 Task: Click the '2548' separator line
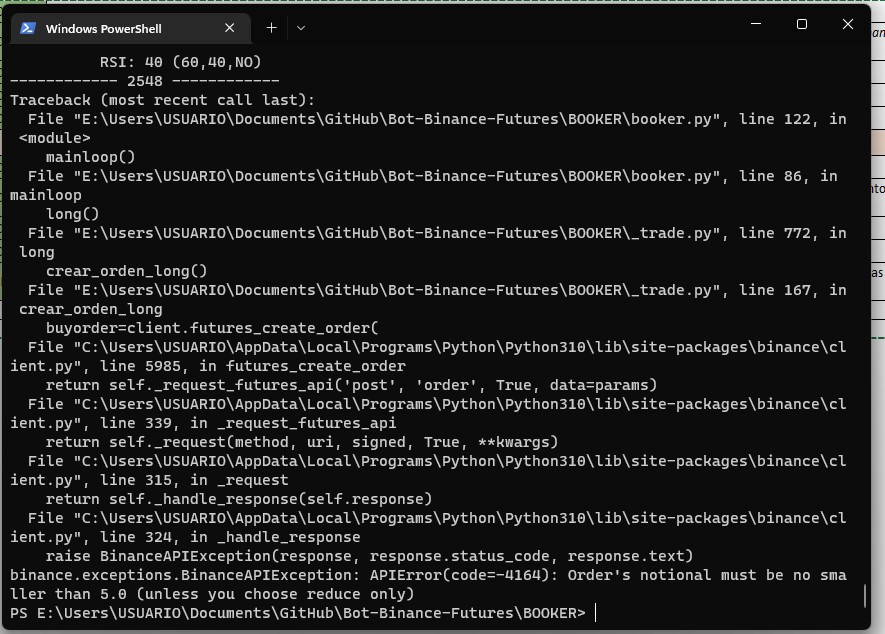pos(144,81)
